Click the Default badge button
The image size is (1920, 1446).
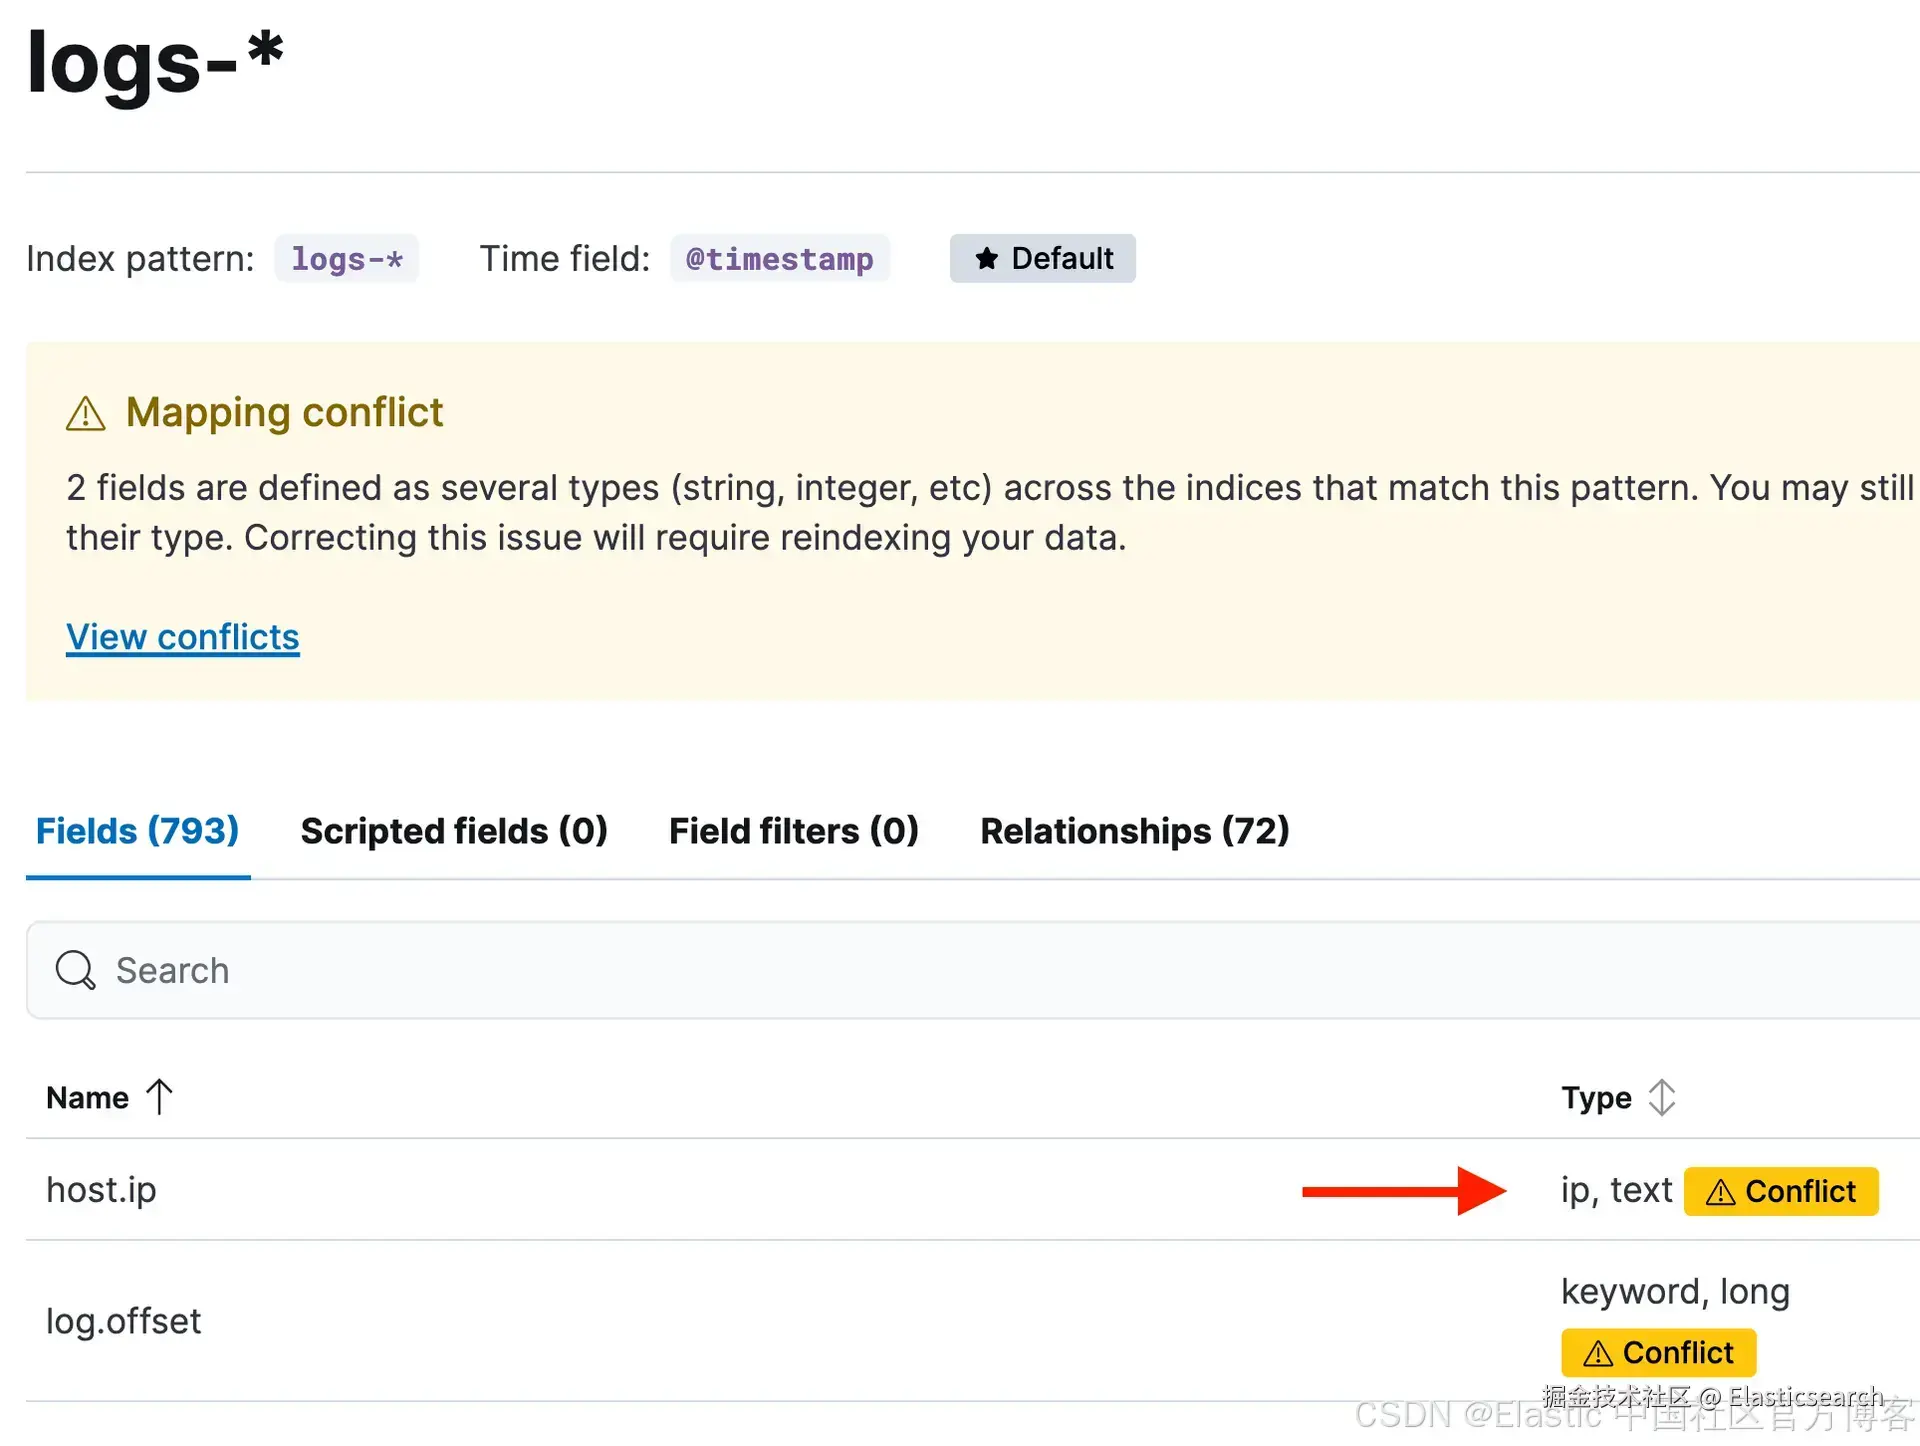click(x=1042, y=259)
